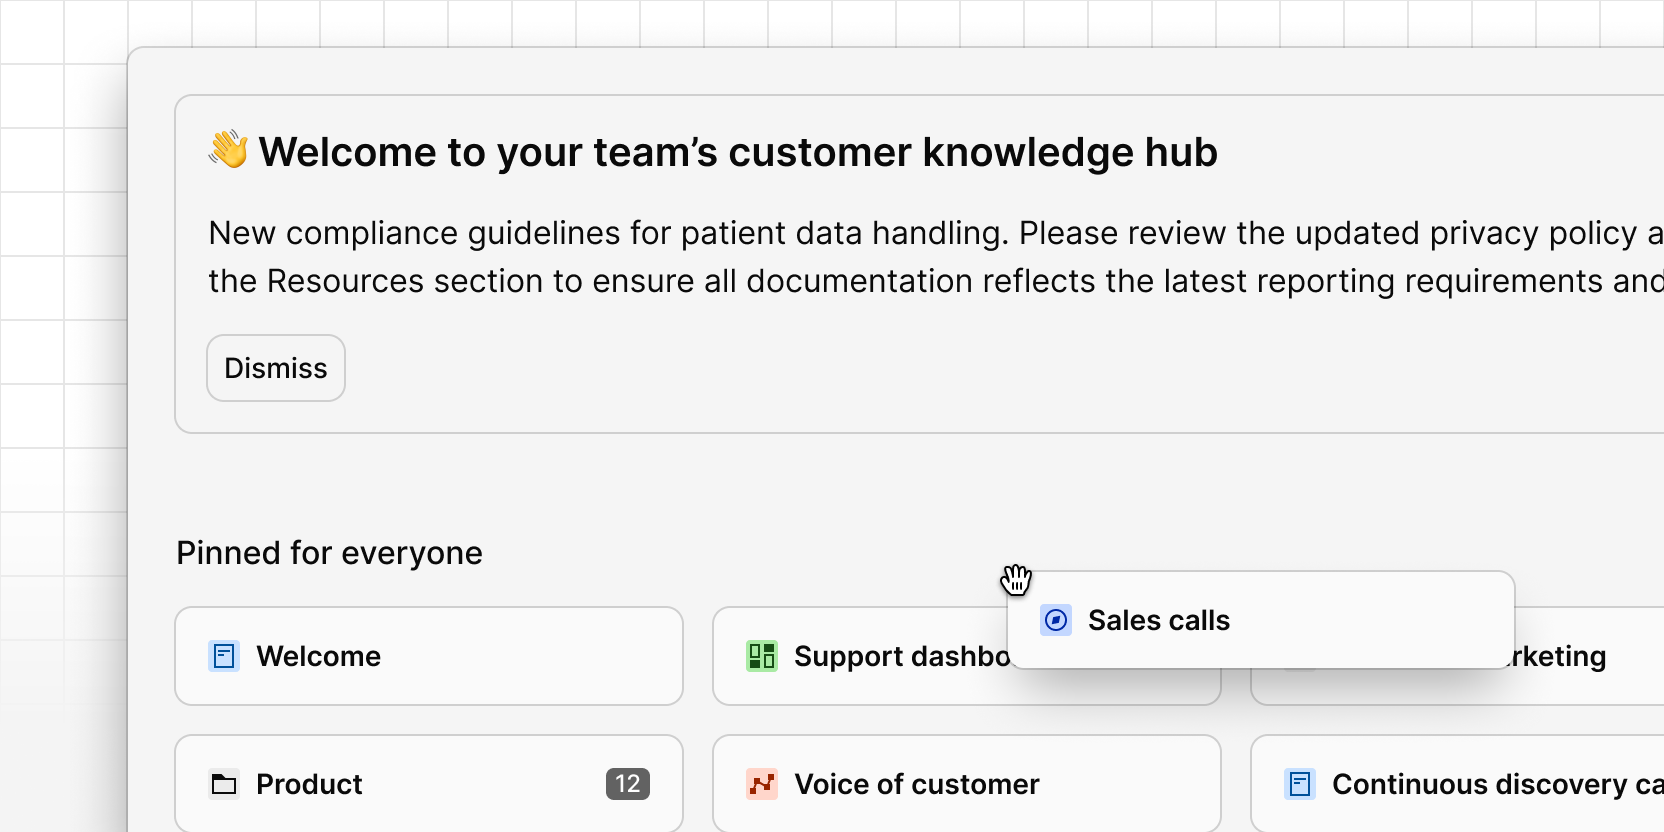
Task: Click the blue Welcome document icon
Action: point(224,656)
